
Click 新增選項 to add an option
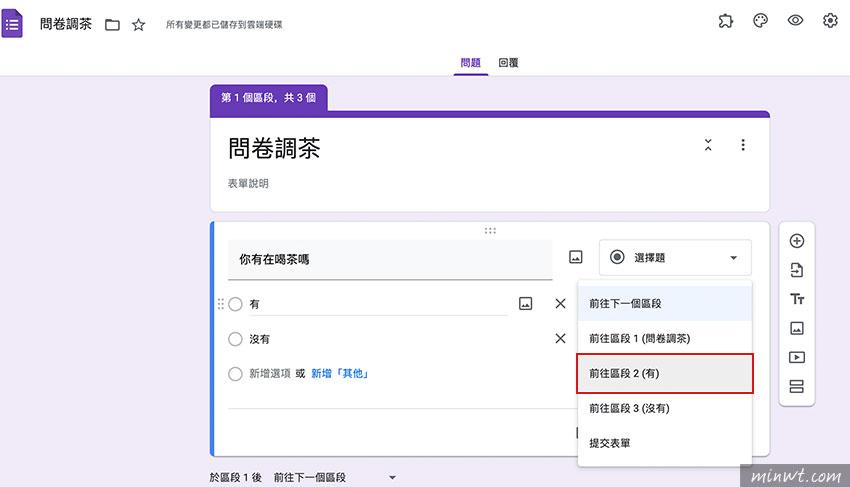point(270,374)
